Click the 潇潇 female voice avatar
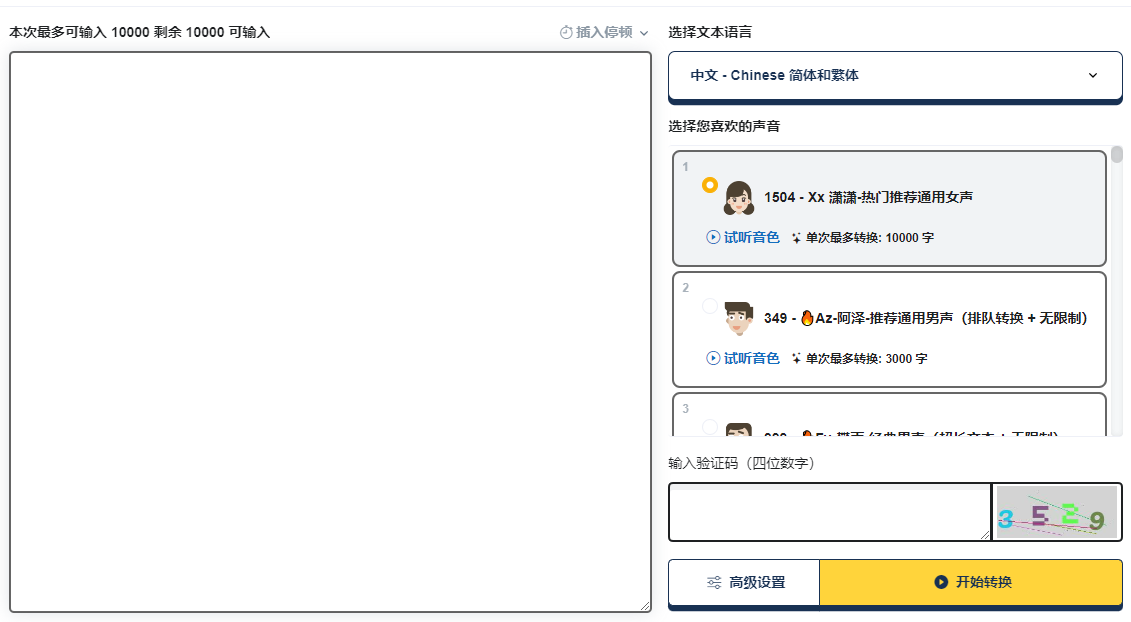 [x=738, y=198]
